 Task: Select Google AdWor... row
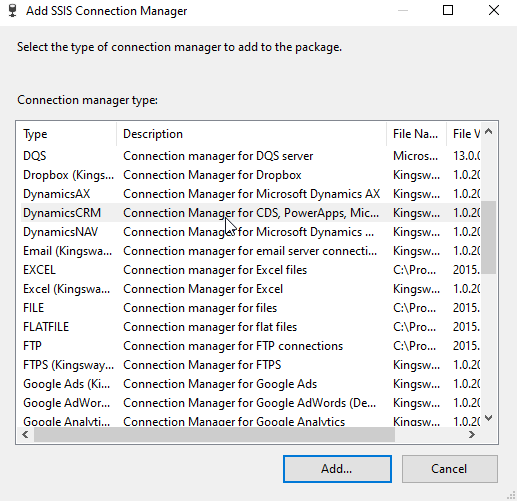(250, 403)
